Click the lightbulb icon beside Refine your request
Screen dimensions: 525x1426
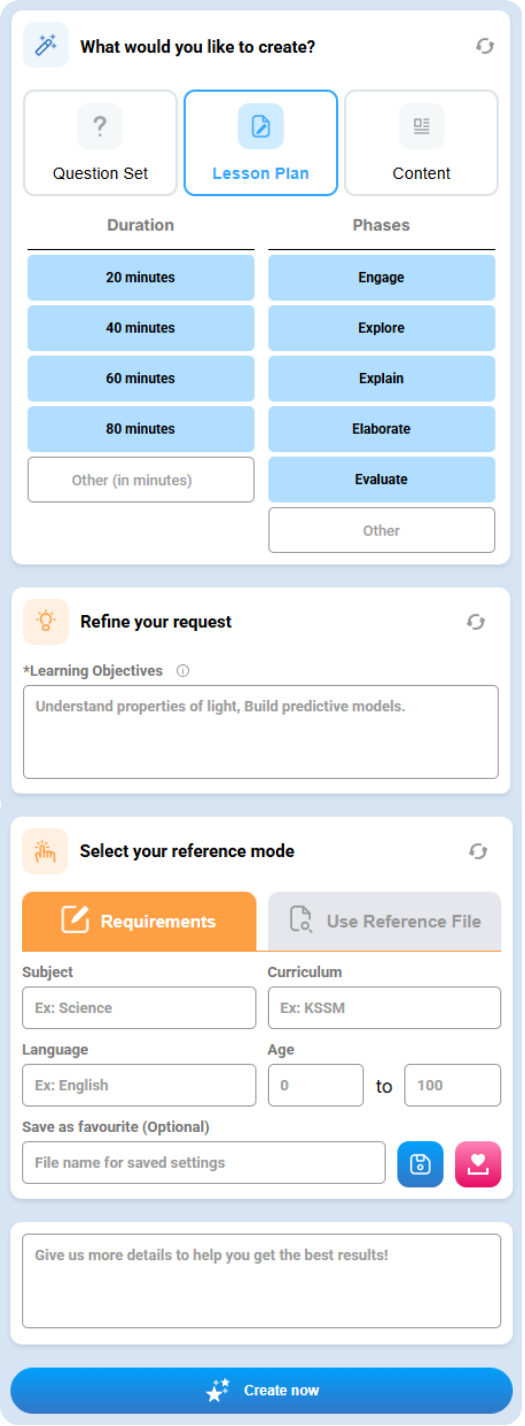click(46, 621)
